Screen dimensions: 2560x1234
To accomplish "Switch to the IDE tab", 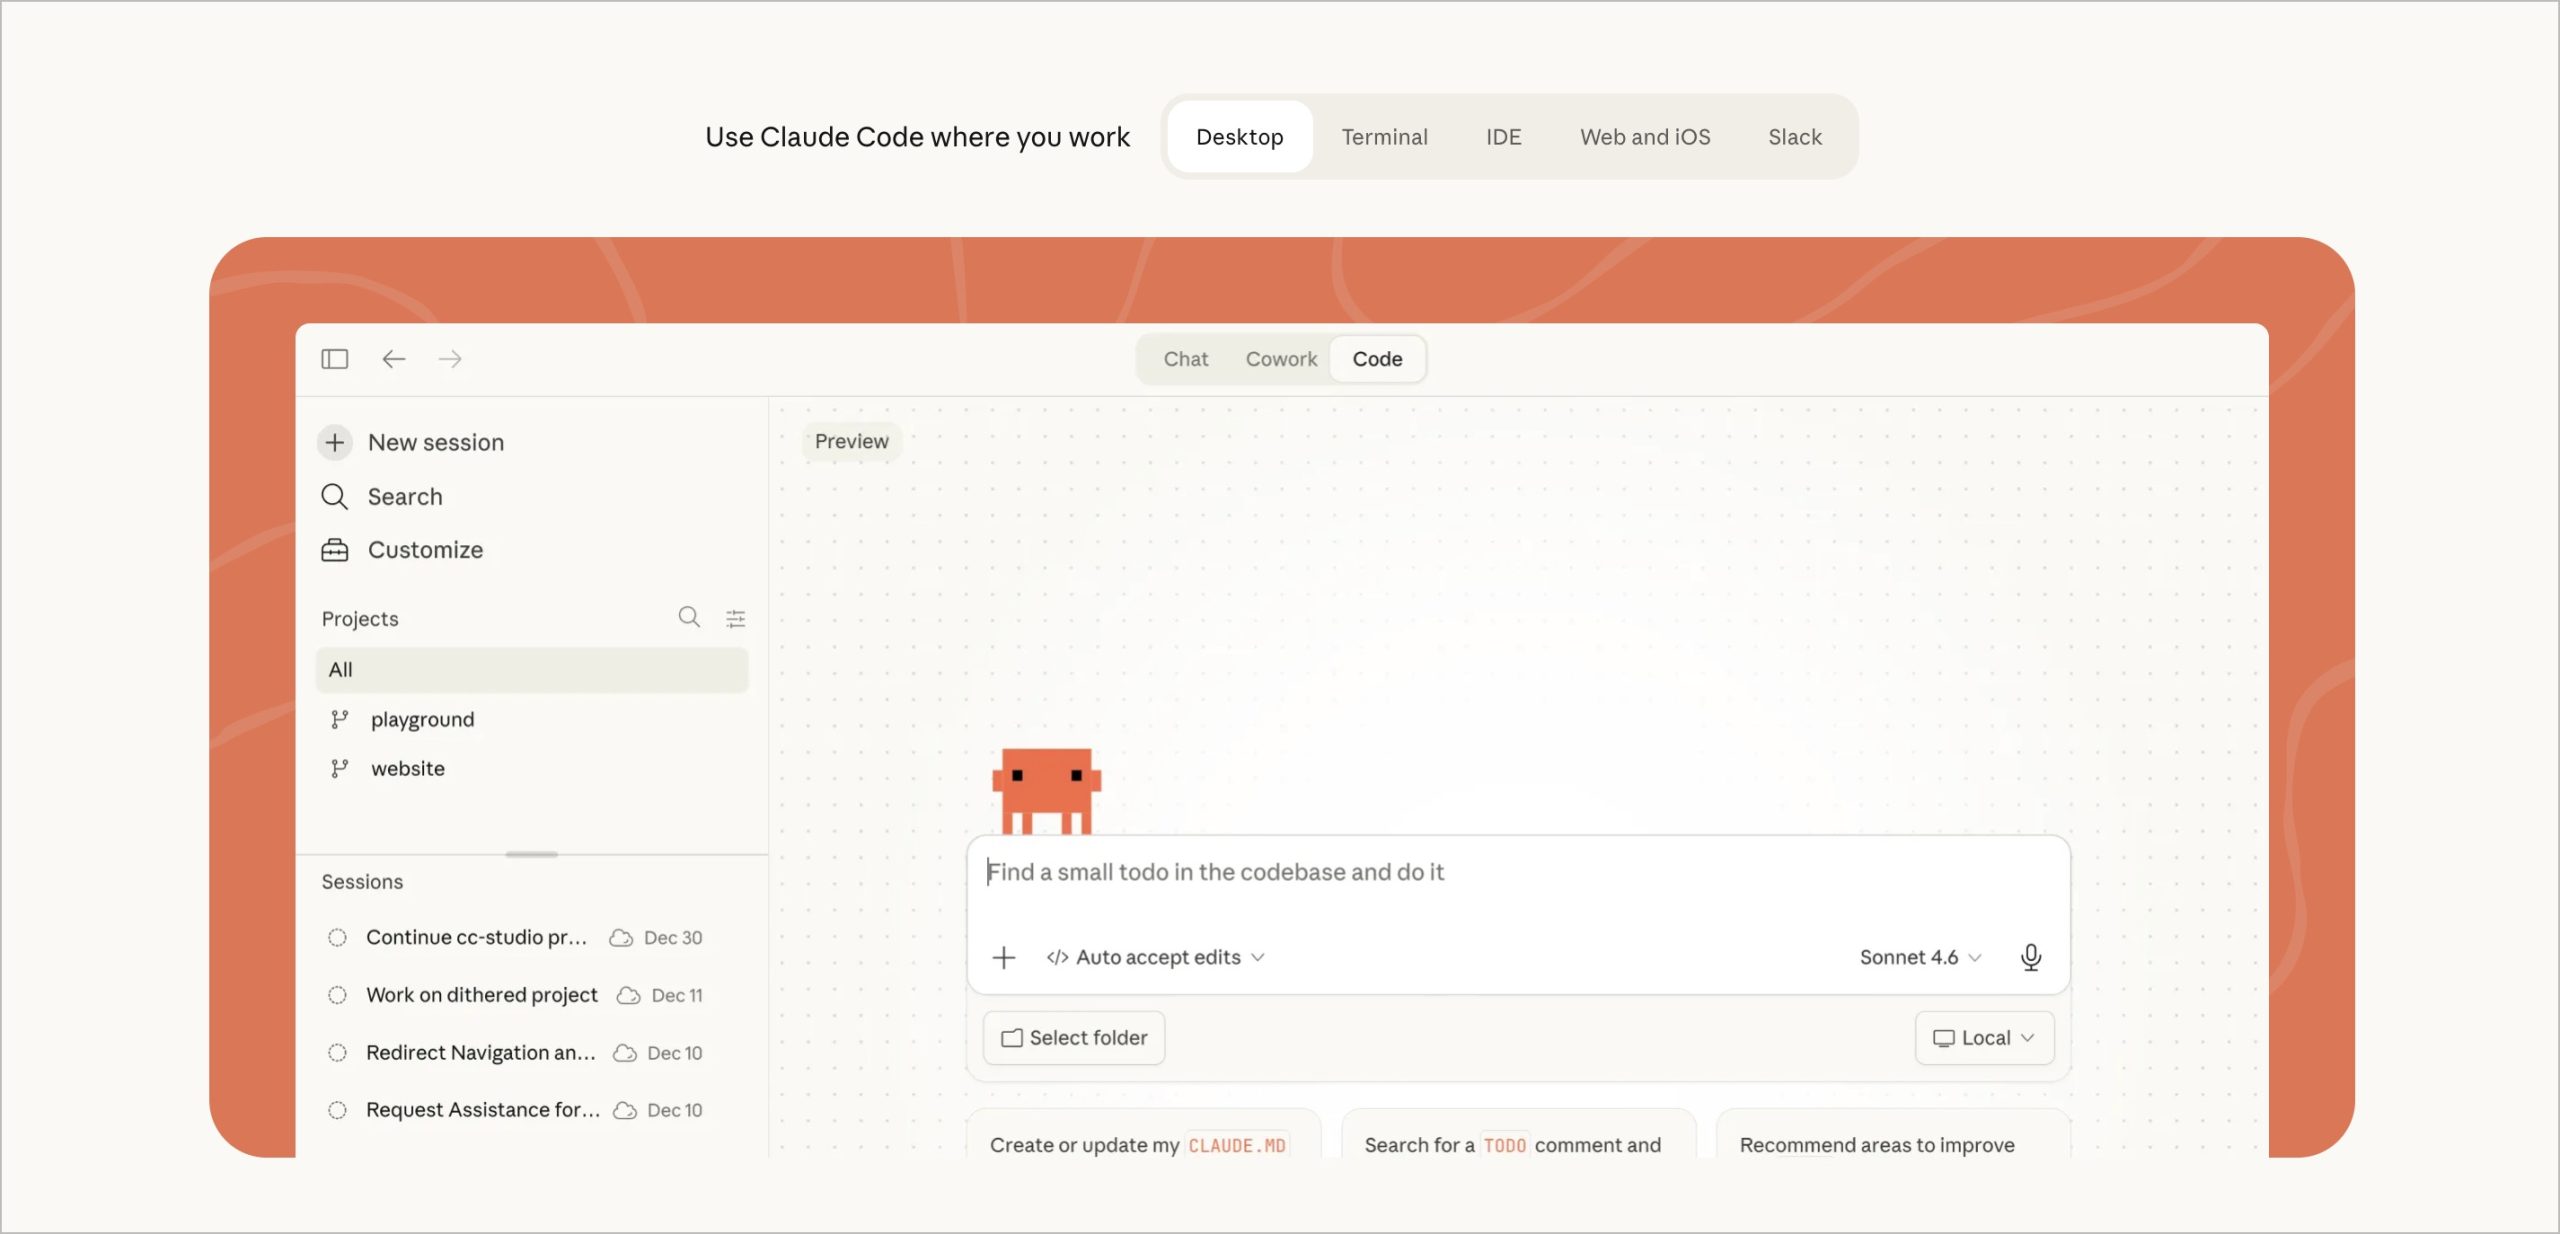I will pyautogui.click(x=1503, y=137).
